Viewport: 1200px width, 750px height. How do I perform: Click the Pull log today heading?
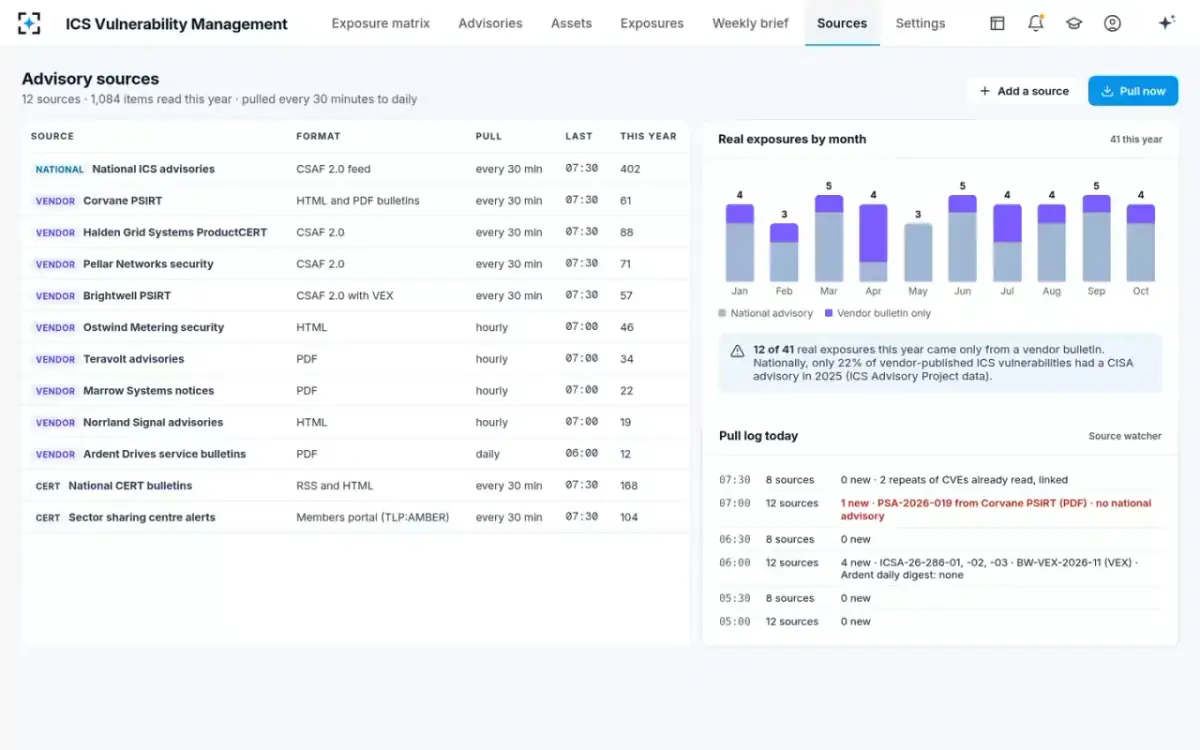click(759, 436)
